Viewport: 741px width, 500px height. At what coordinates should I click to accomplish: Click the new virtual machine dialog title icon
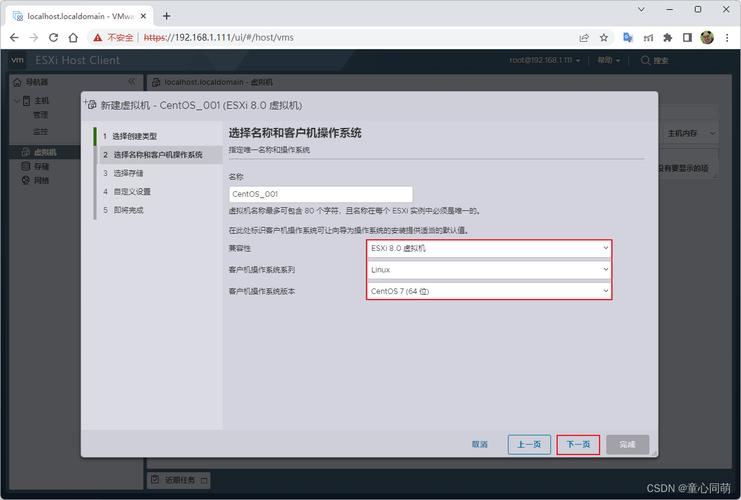[x=91, y=104]
